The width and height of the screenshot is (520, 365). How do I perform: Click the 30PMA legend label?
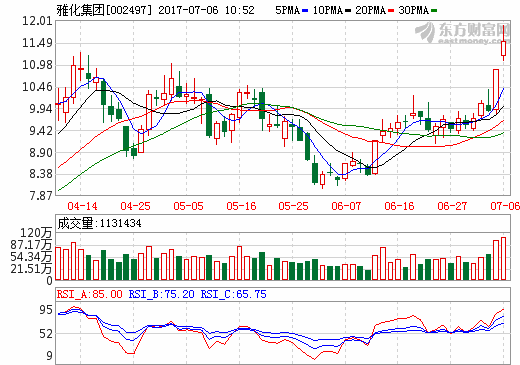pos(413,10)
